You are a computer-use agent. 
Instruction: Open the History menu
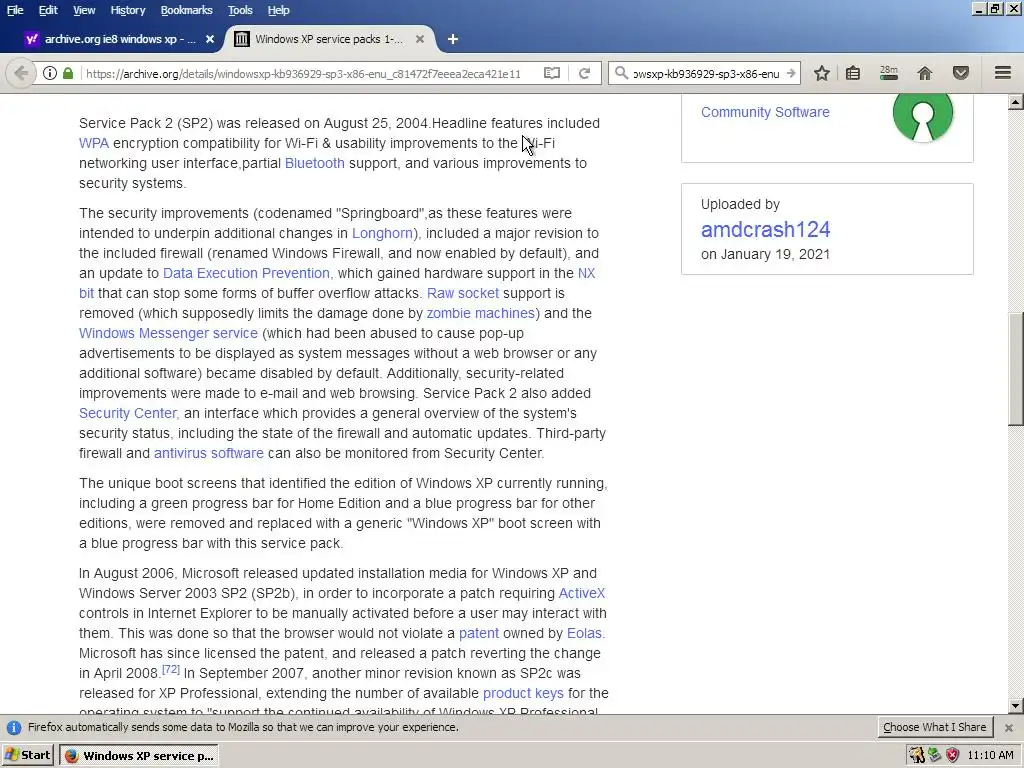point(127,10)
